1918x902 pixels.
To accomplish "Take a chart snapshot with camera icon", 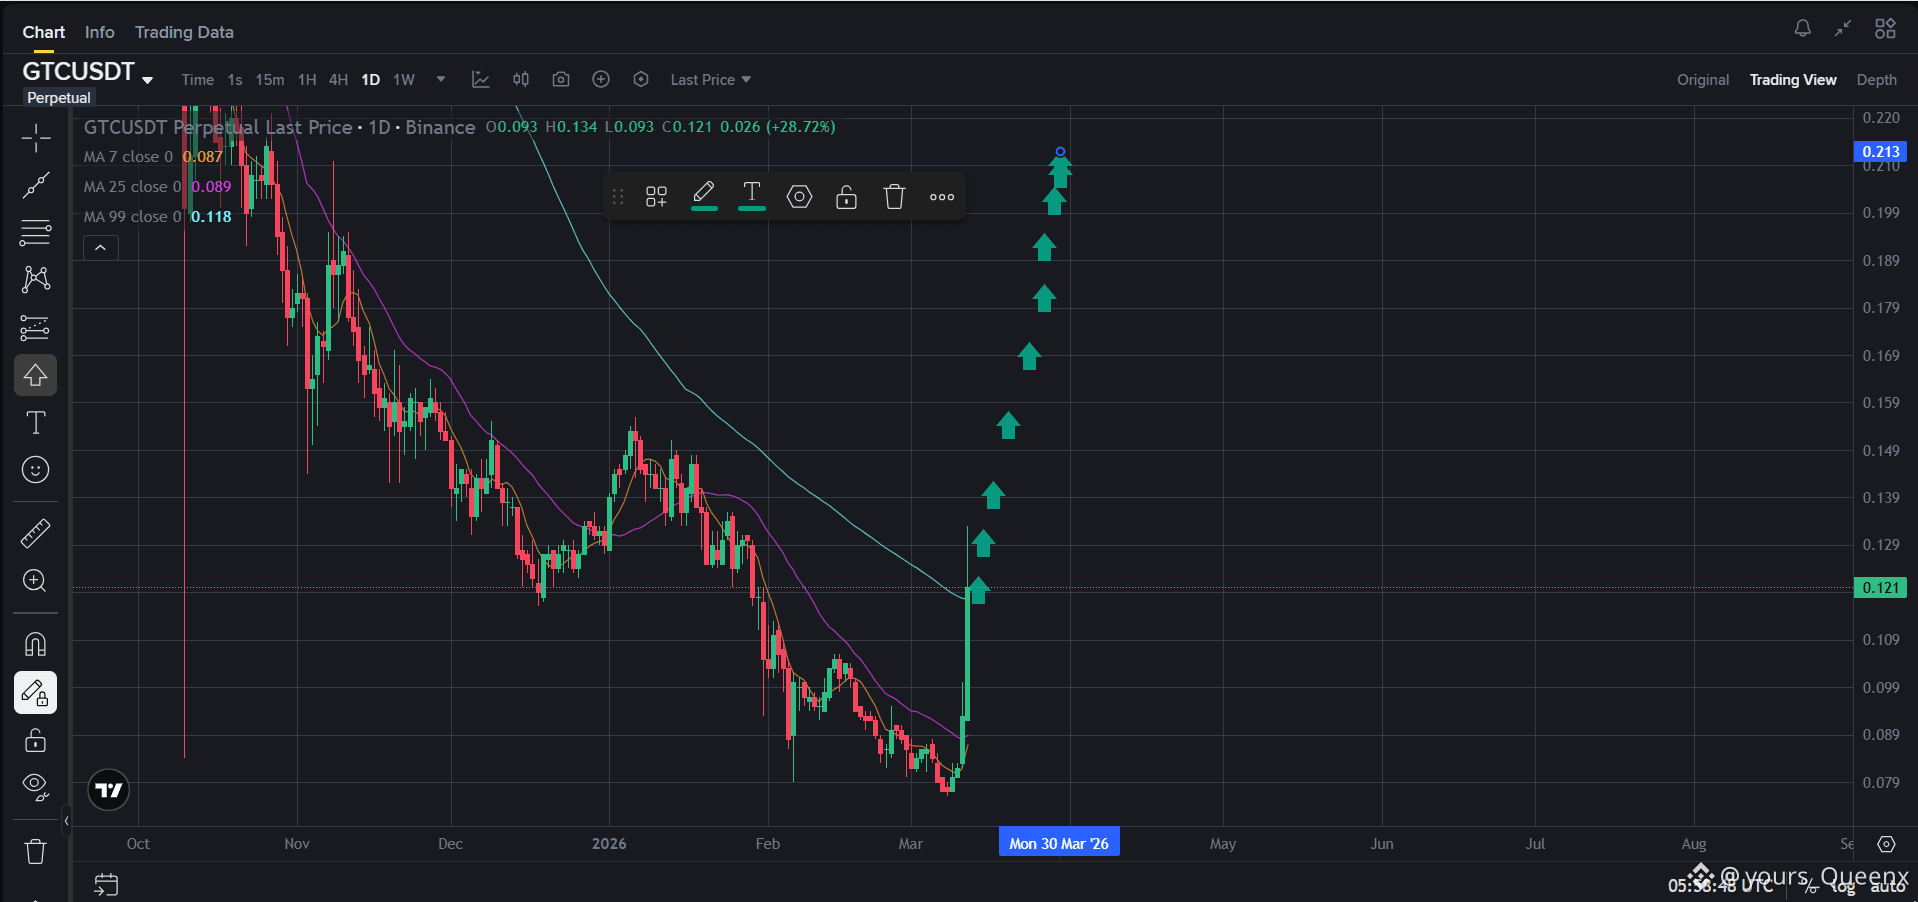I will (x=561, y=80).
